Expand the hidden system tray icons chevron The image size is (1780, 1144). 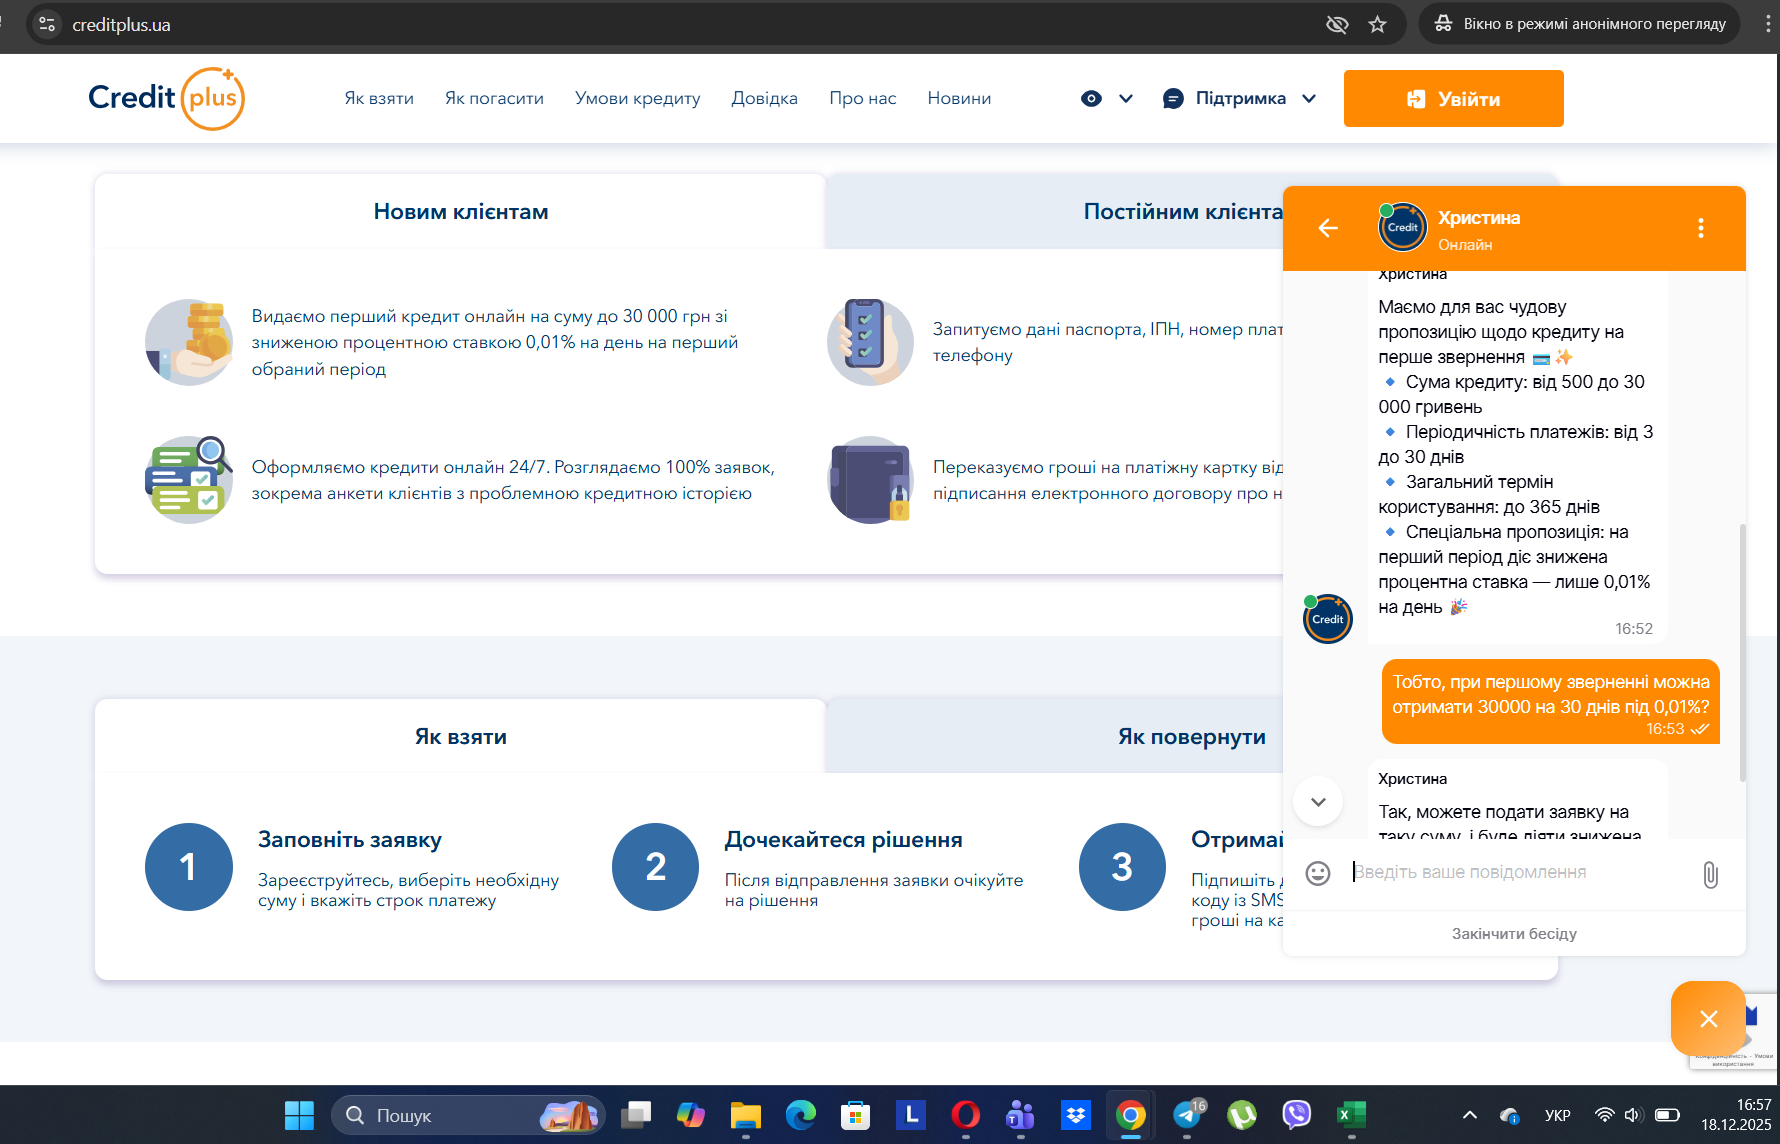tap(1469, 1115)
